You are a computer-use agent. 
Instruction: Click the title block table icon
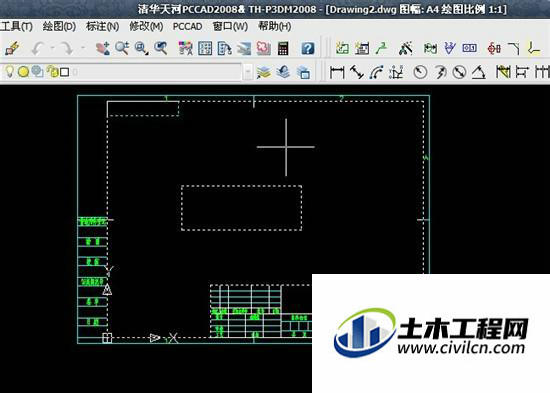coord(362,48)
